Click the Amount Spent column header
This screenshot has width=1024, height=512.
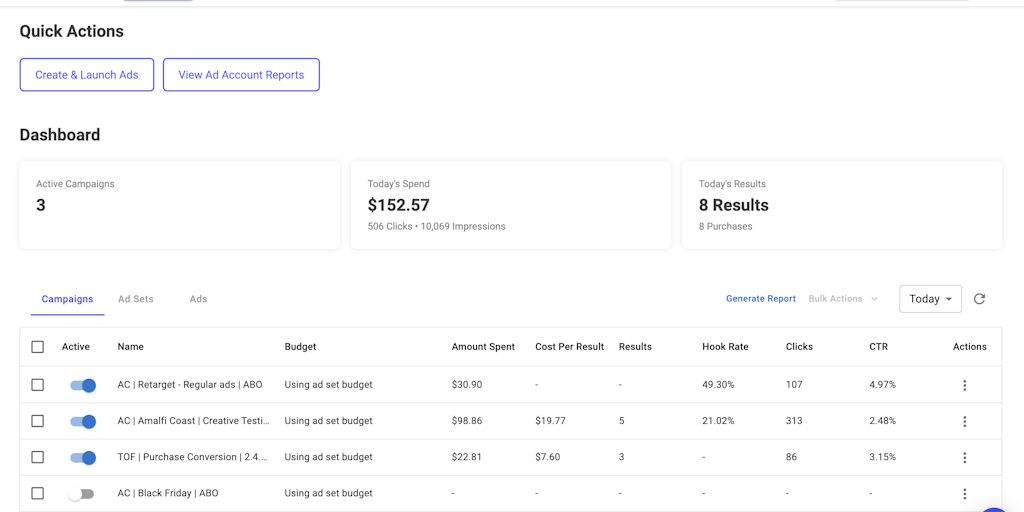(x=483, y=347)
